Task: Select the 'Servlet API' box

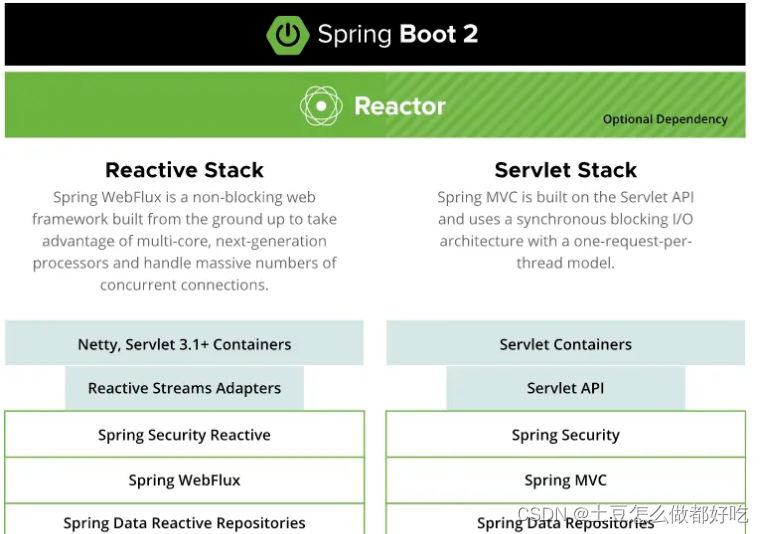Action: 565,388
